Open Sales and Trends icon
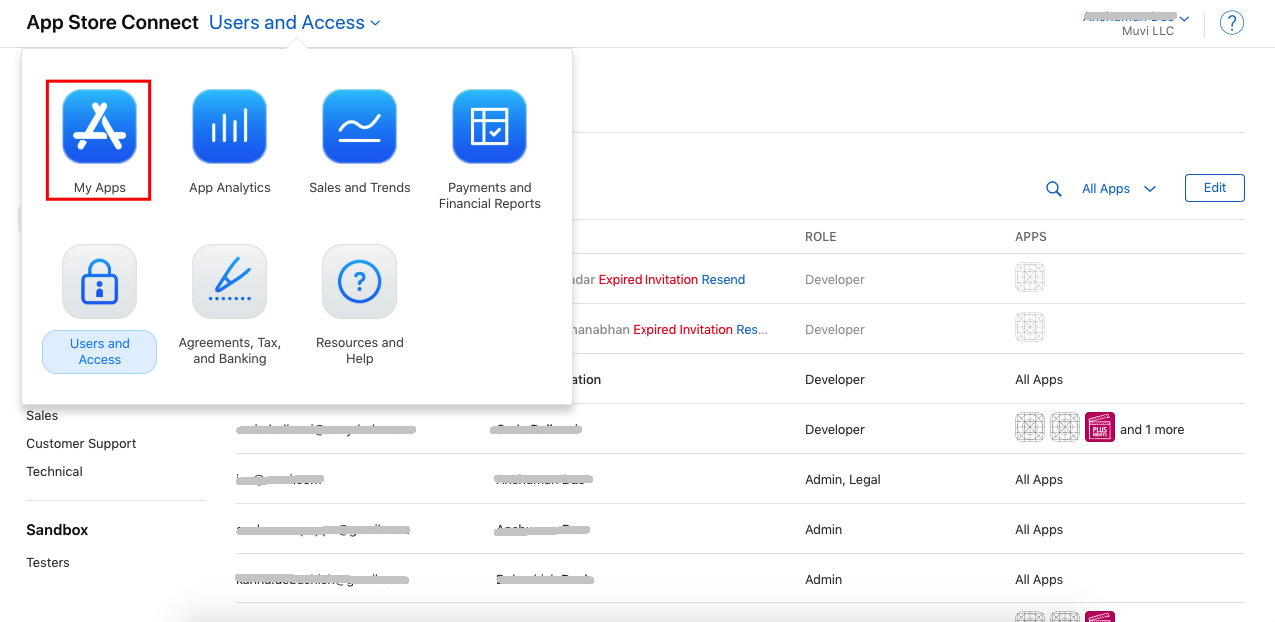Viewport: 1275px width, 622px height. (x=359, y=126)
